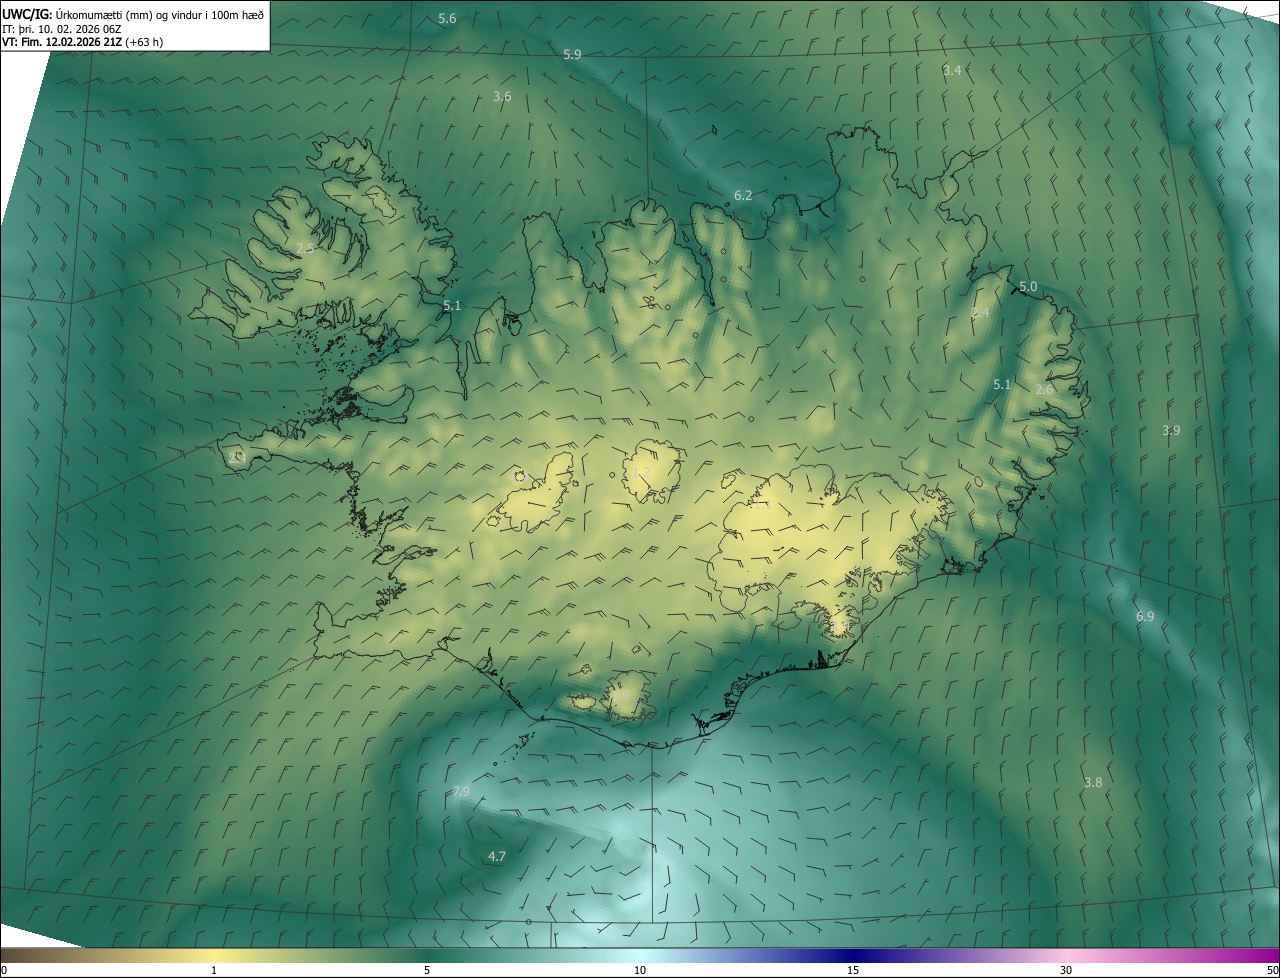Click the 6.9 value label on the map
Screen dimensions: 1280x978
(1145, 617)
